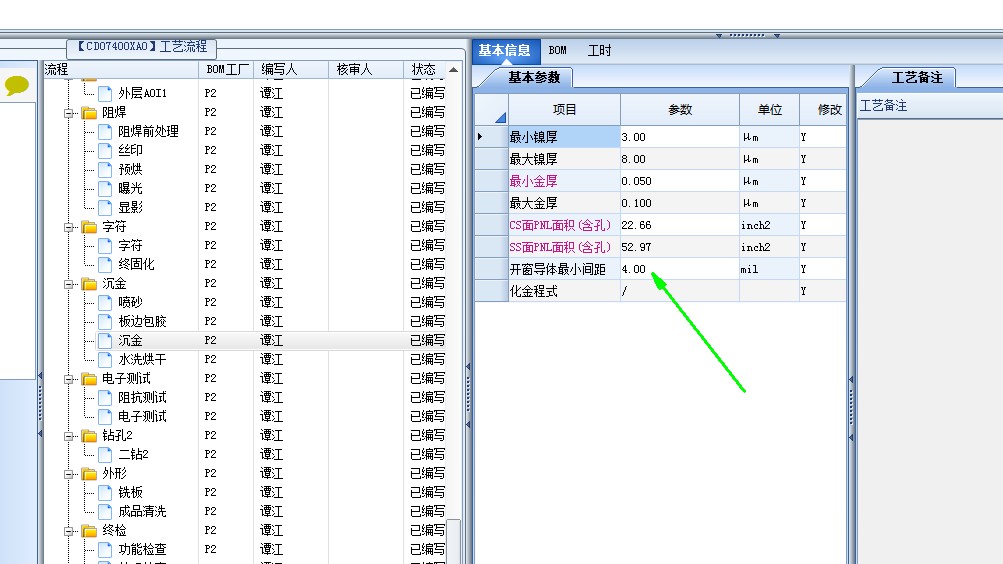Click the process tree vertical scrollbar thumb

tap(454, 540)
